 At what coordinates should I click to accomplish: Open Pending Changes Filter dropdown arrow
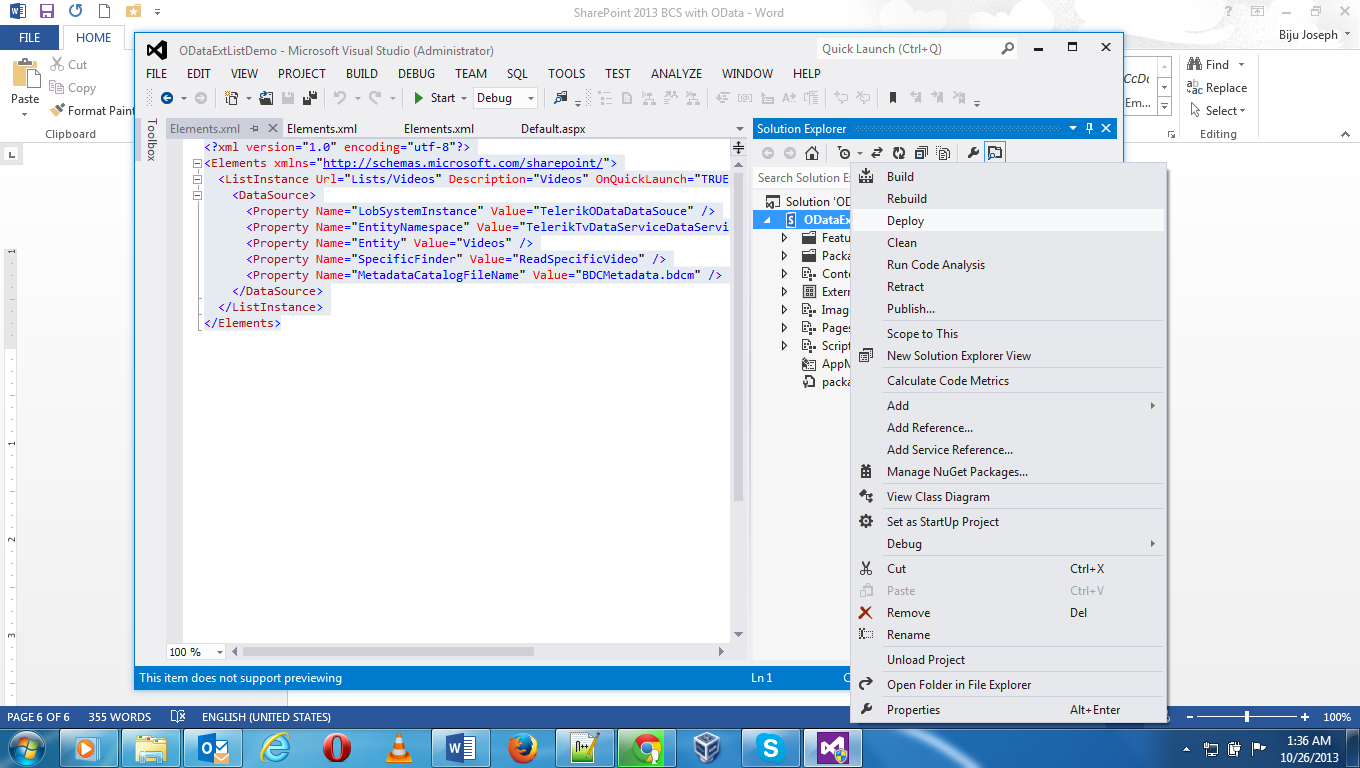860,153
